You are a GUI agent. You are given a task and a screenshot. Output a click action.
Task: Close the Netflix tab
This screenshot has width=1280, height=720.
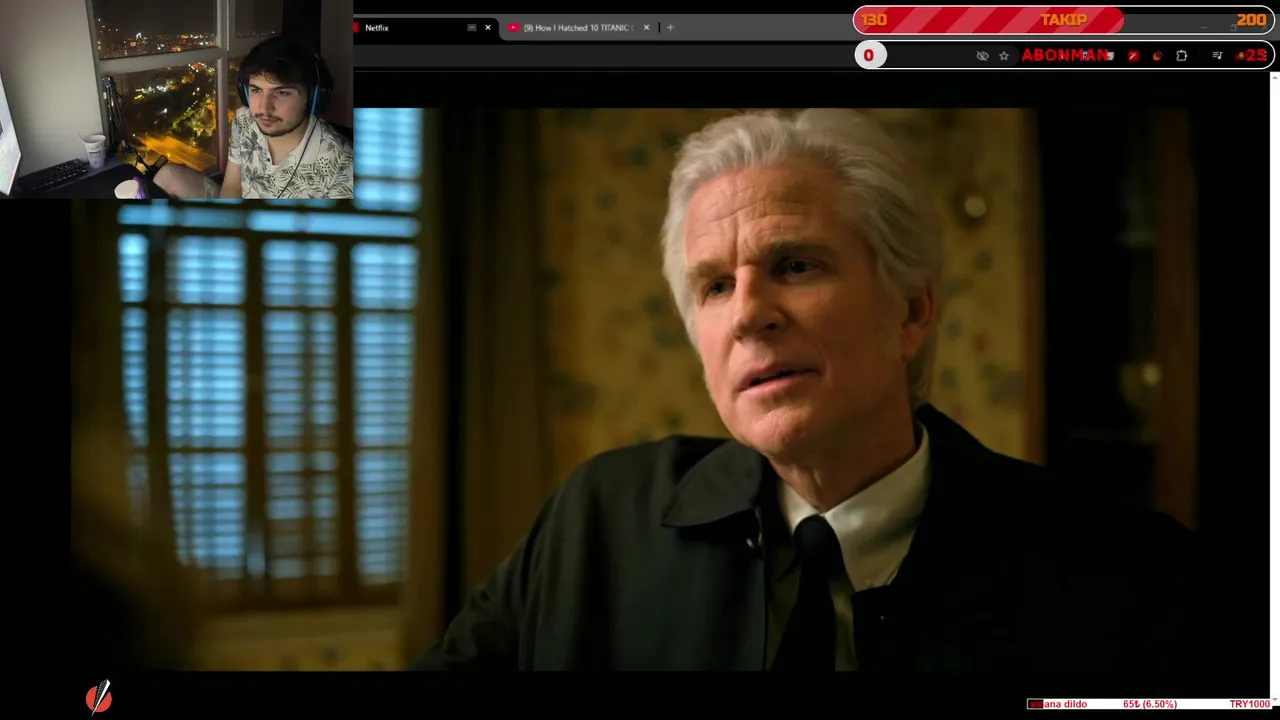[x=488, y=28]
